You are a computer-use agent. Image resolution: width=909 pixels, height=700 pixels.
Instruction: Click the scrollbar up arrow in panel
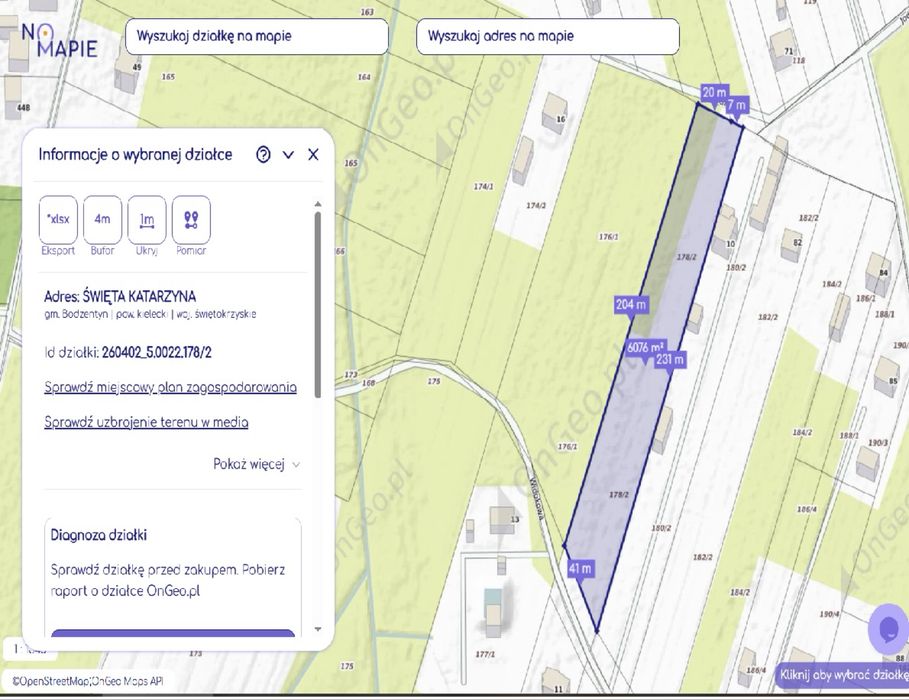pyautogui.click(x=318, y=204)
